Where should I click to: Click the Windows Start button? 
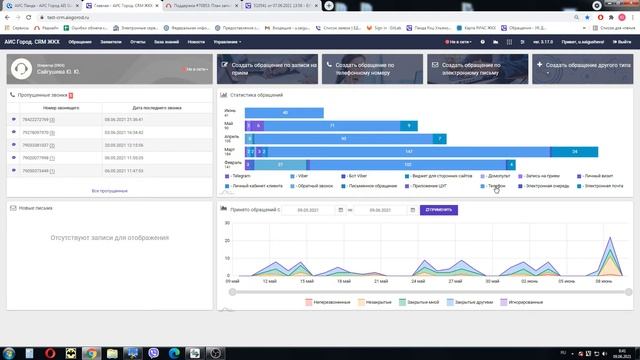(x=9, y=353)
